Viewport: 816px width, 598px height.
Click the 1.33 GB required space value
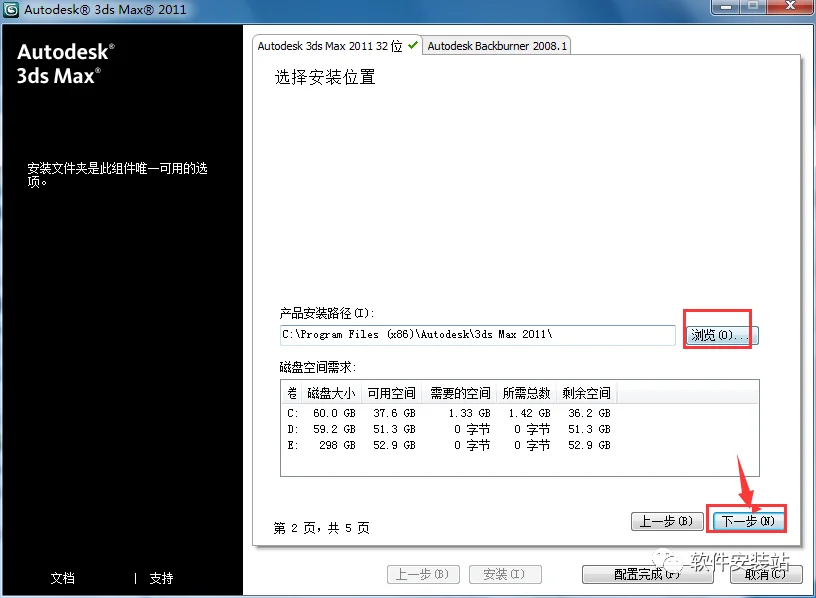coord(469,413)
